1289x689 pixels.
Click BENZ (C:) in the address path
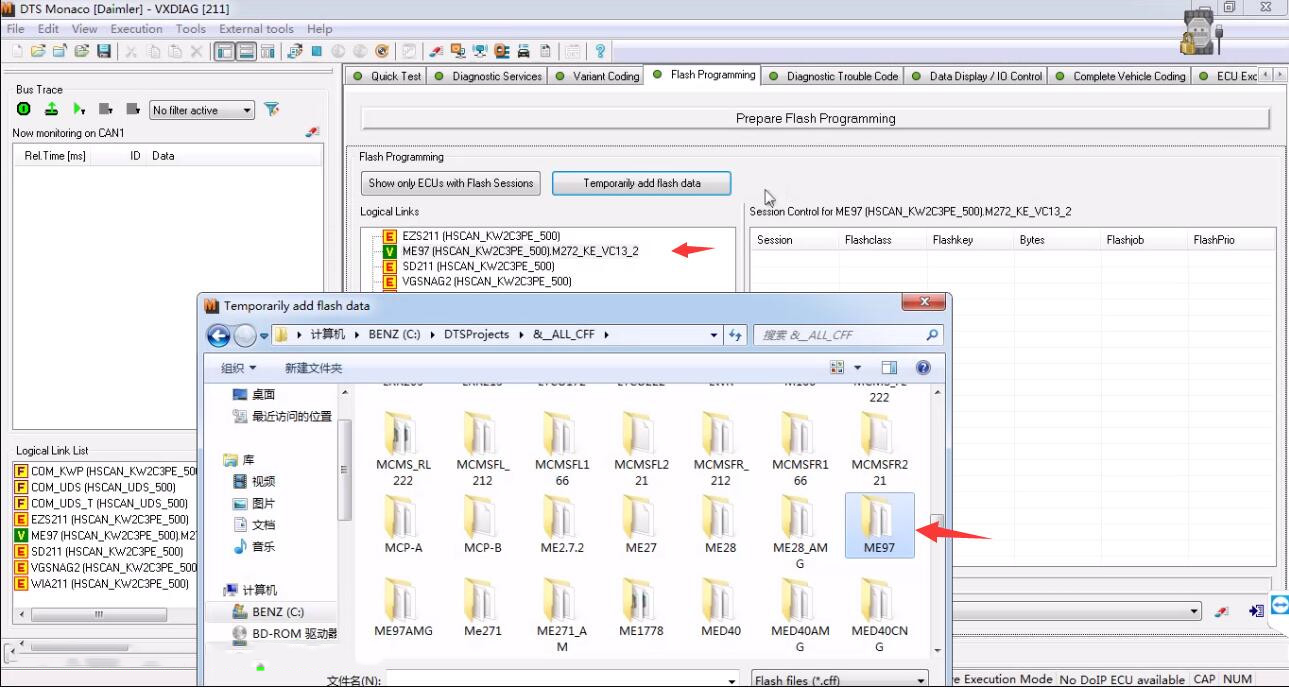[396, 335]
